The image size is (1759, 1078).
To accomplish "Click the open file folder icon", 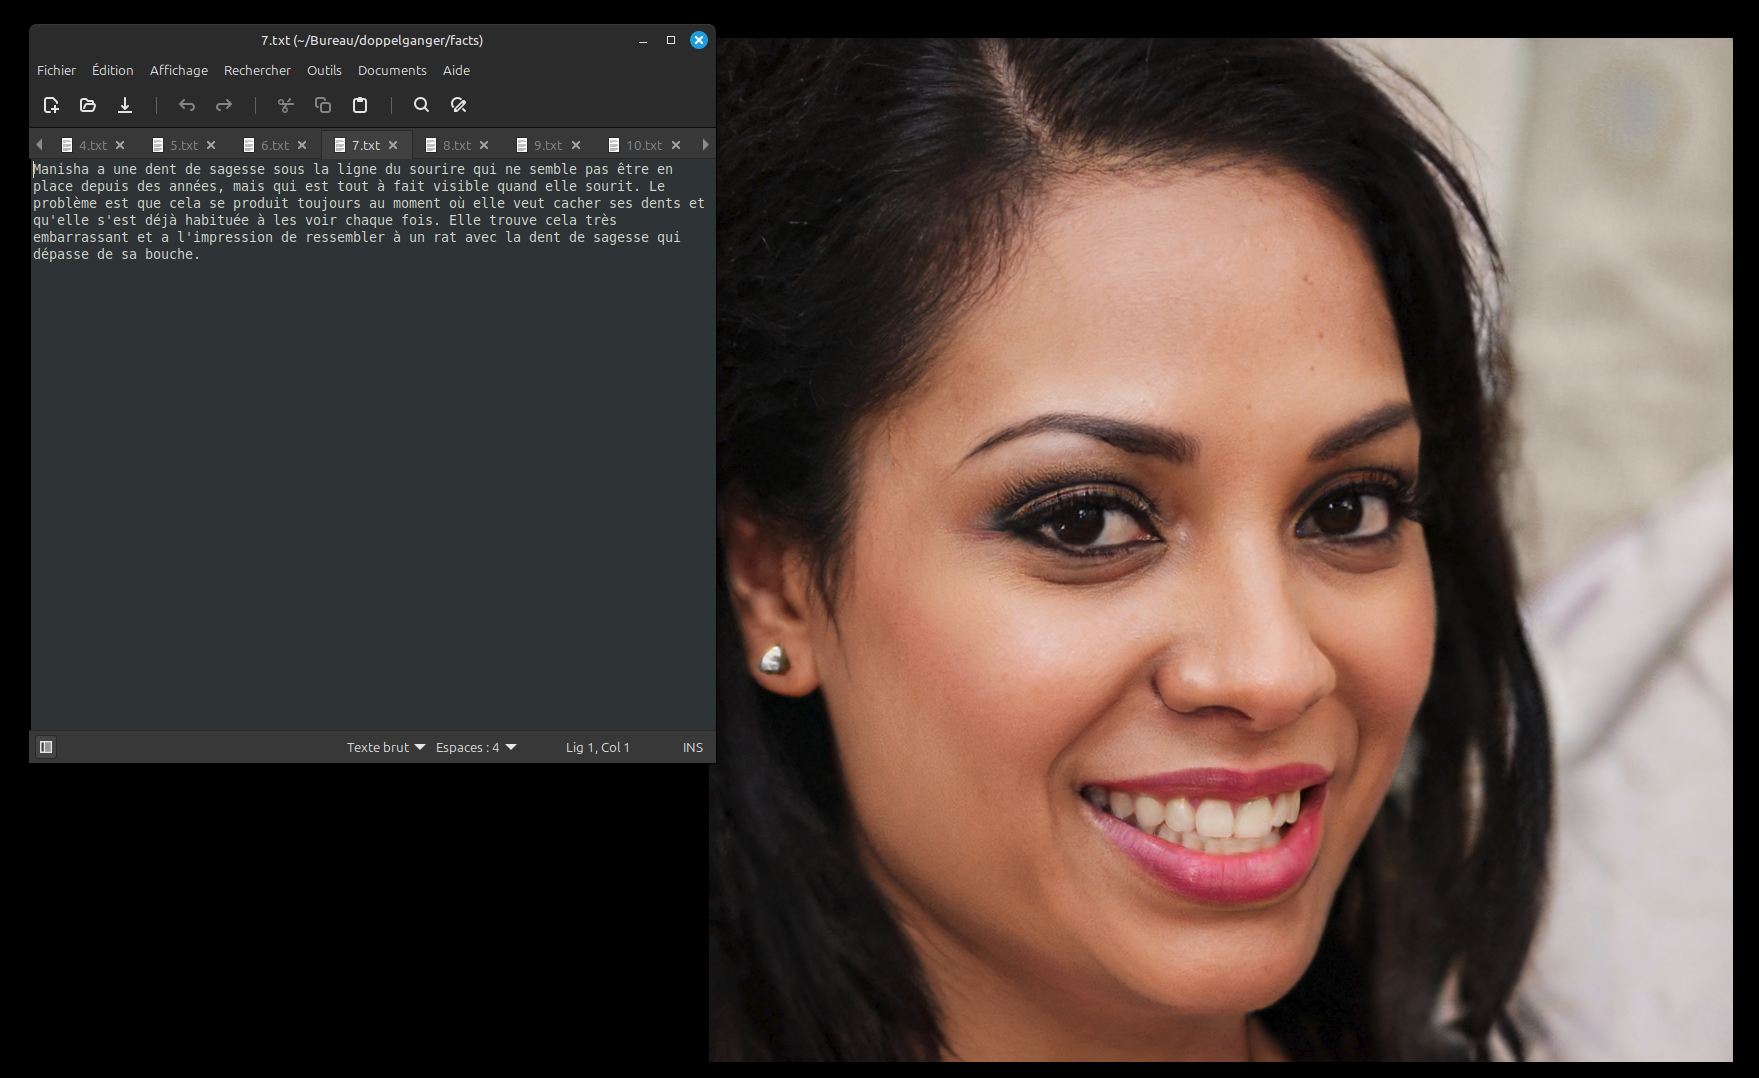I will (88, 105).
